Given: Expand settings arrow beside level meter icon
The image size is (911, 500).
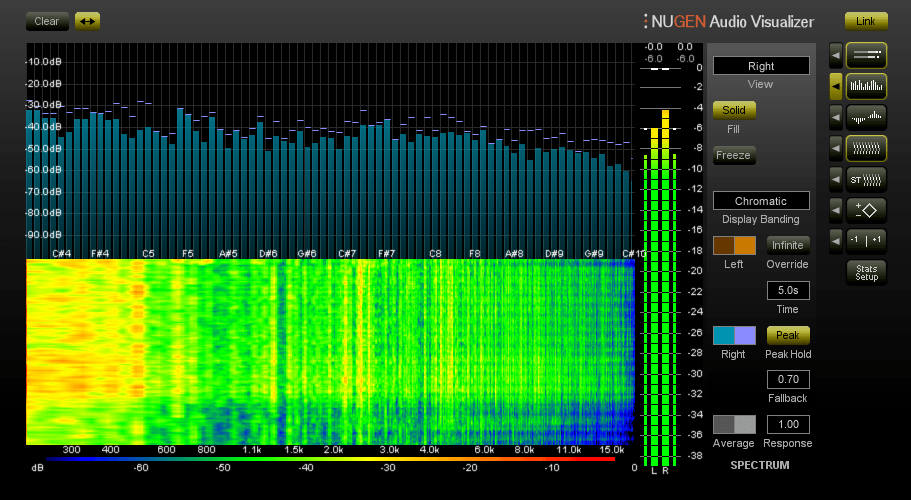Looking at the screenshot, I should [x=835, y=56].
